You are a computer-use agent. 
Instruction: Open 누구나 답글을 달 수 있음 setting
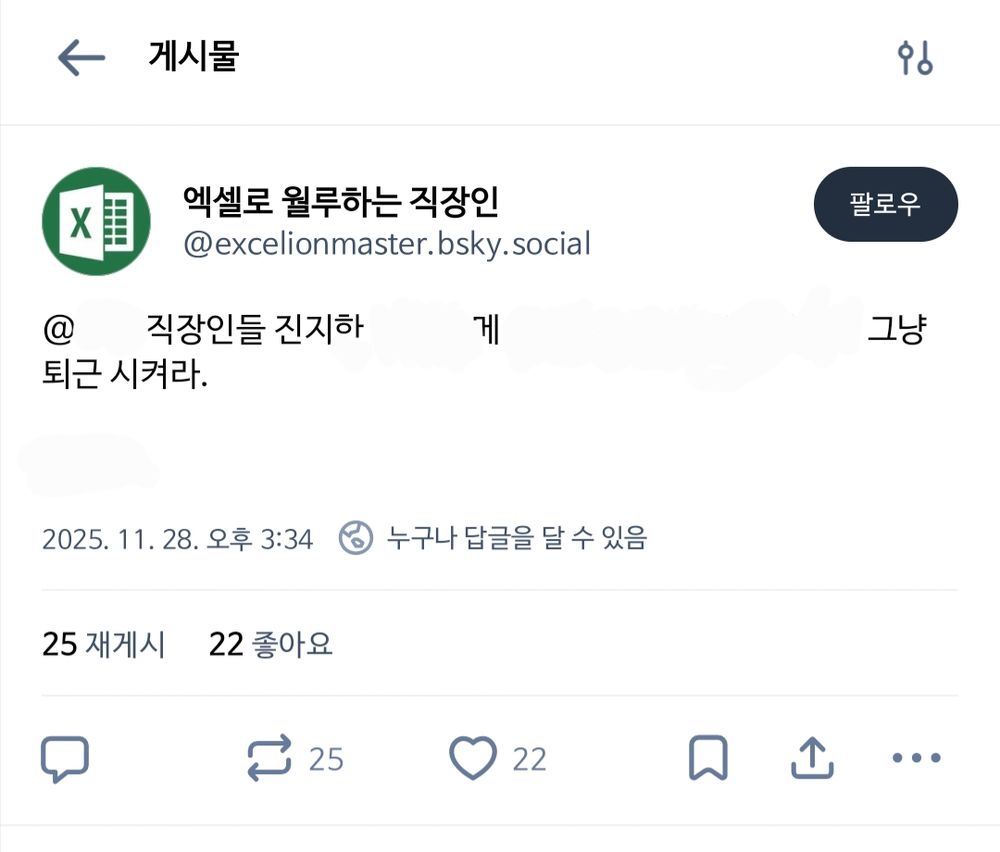coord(517,538)
